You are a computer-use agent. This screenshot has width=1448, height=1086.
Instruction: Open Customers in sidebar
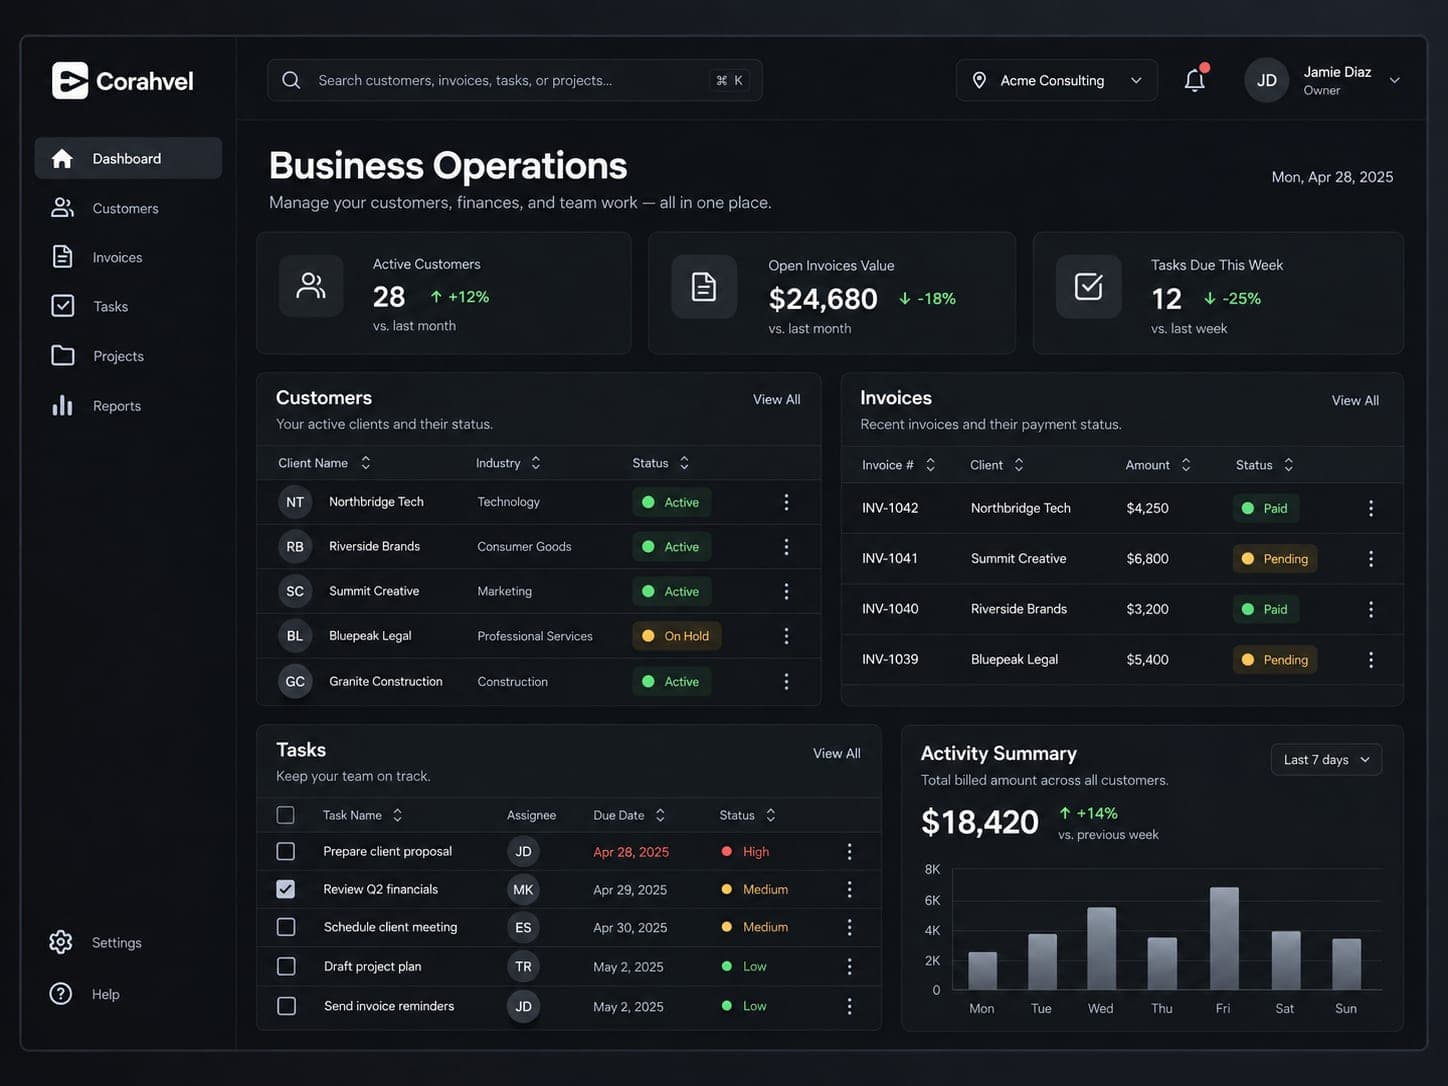[x=128, y=208]
